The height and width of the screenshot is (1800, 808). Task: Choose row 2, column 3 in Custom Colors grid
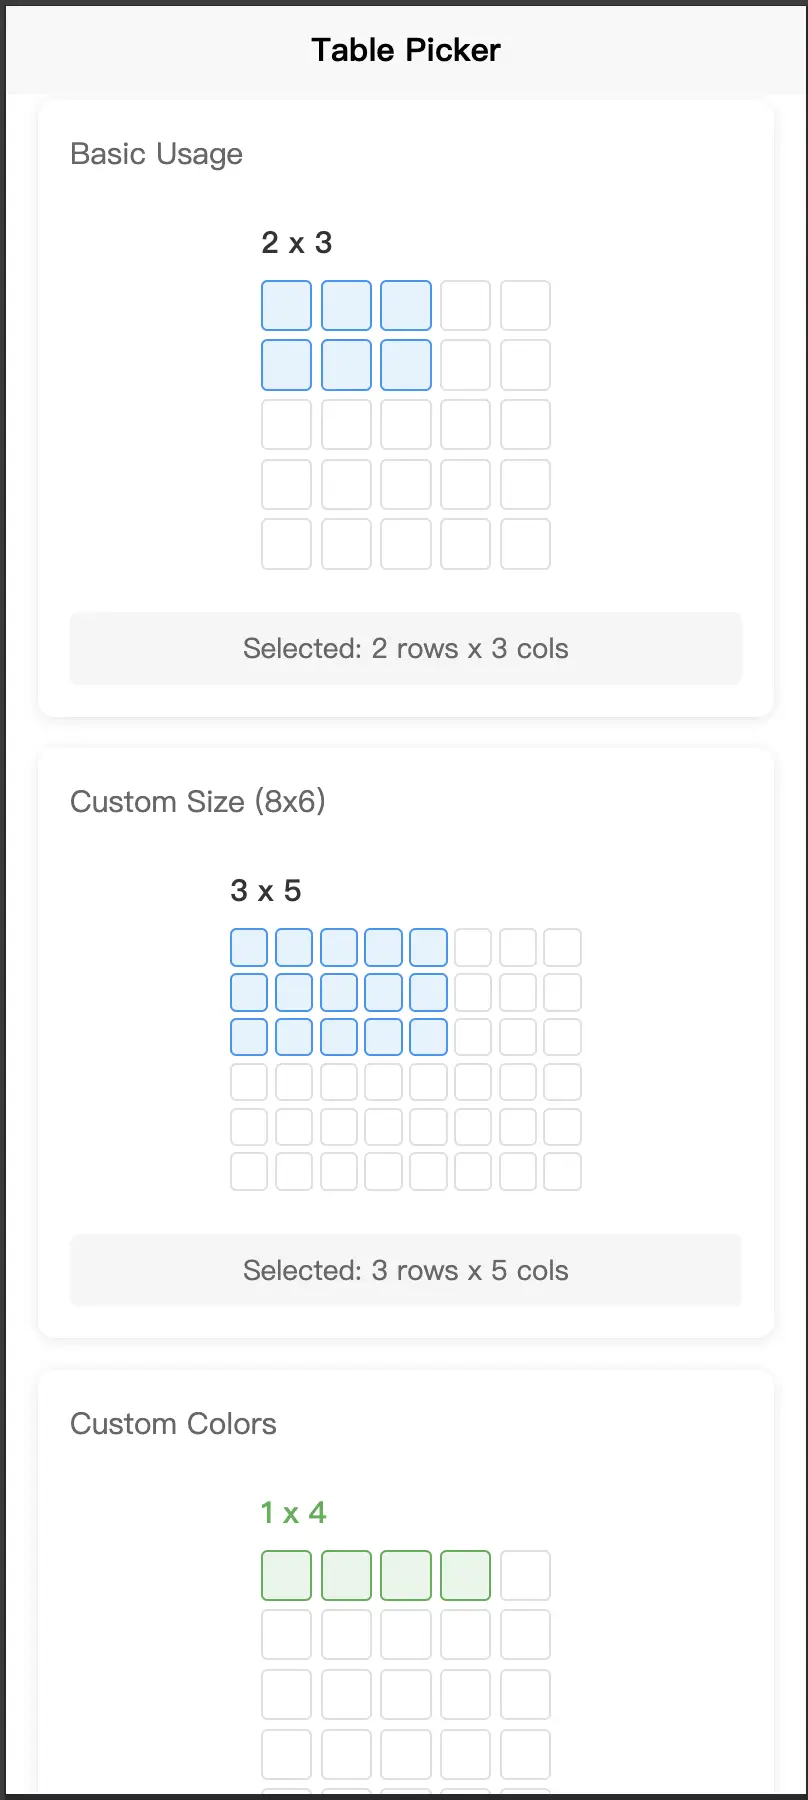(x=406, y=1635)
